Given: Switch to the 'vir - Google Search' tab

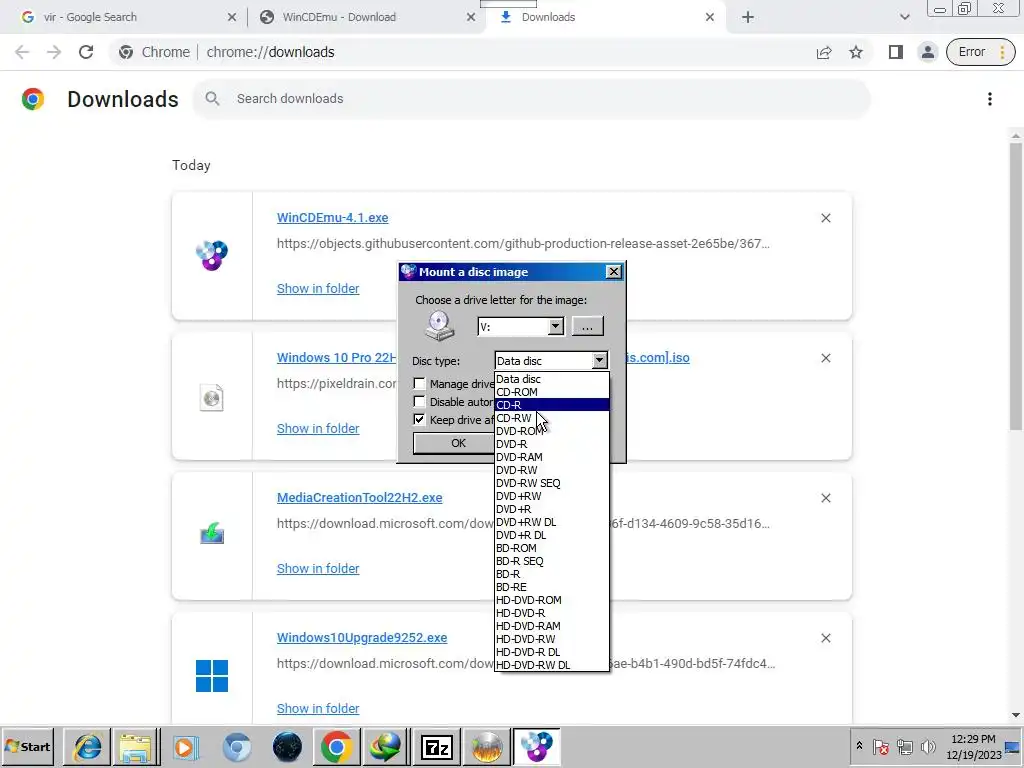Looking at the screenshot, I should click(124, 17).
